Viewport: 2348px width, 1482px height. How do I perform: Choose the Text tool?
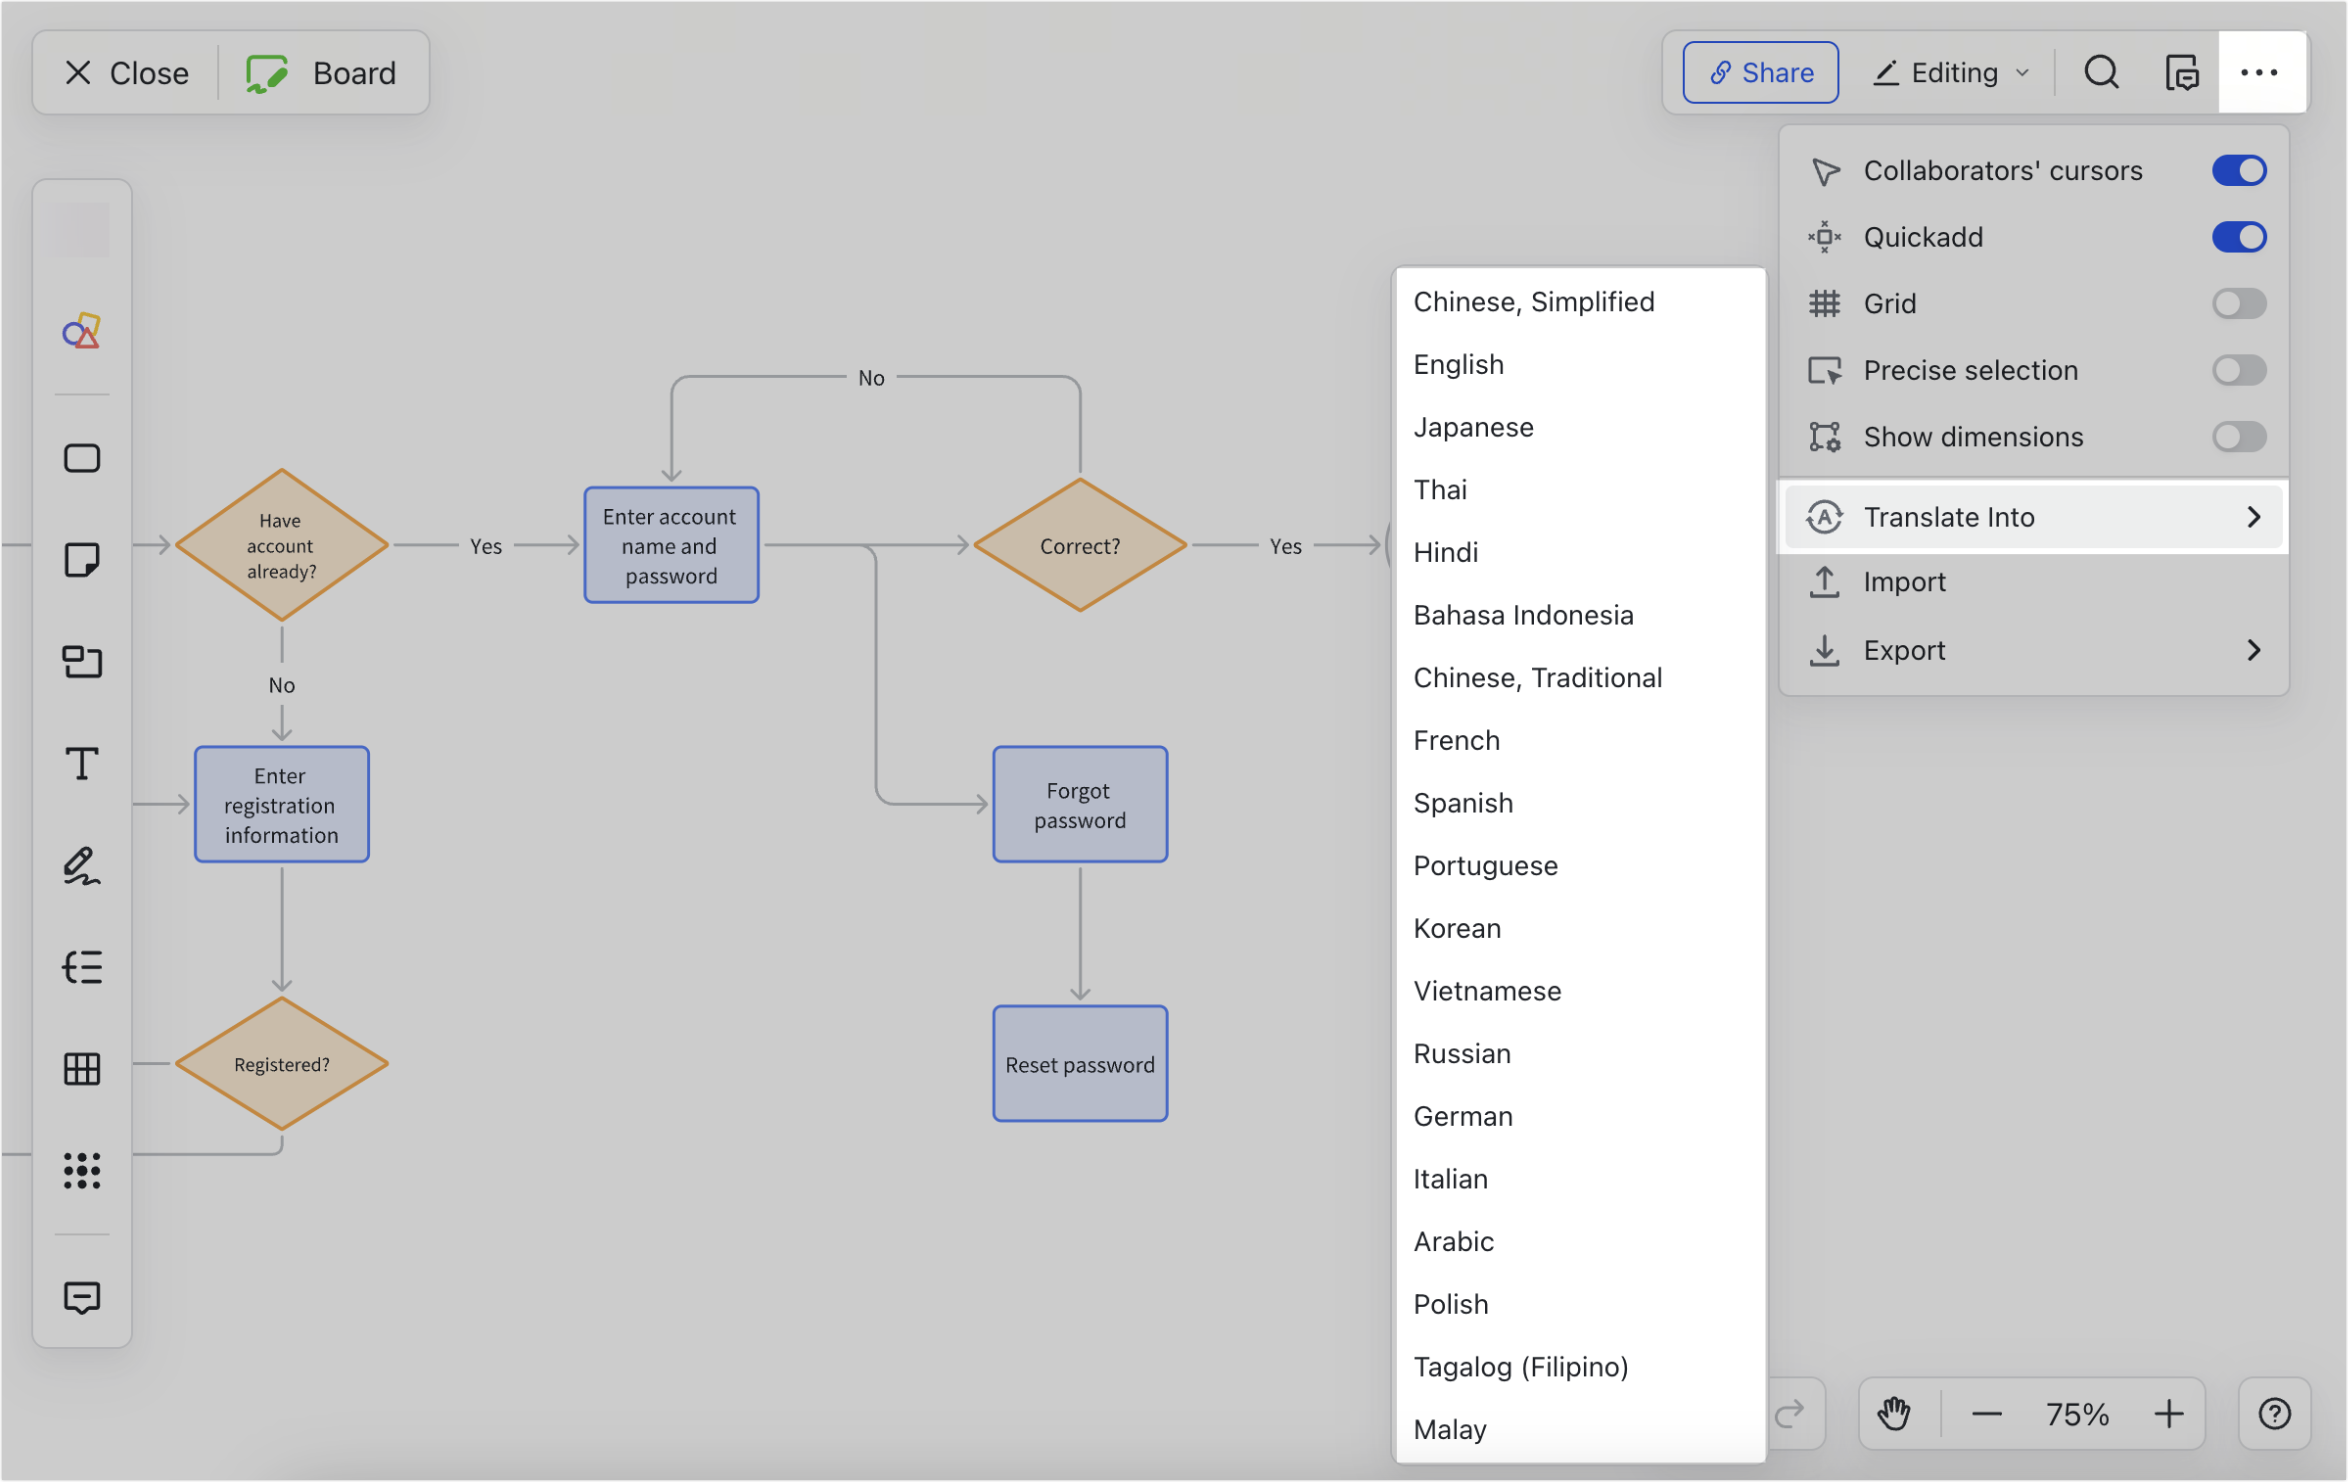point(81,764)
